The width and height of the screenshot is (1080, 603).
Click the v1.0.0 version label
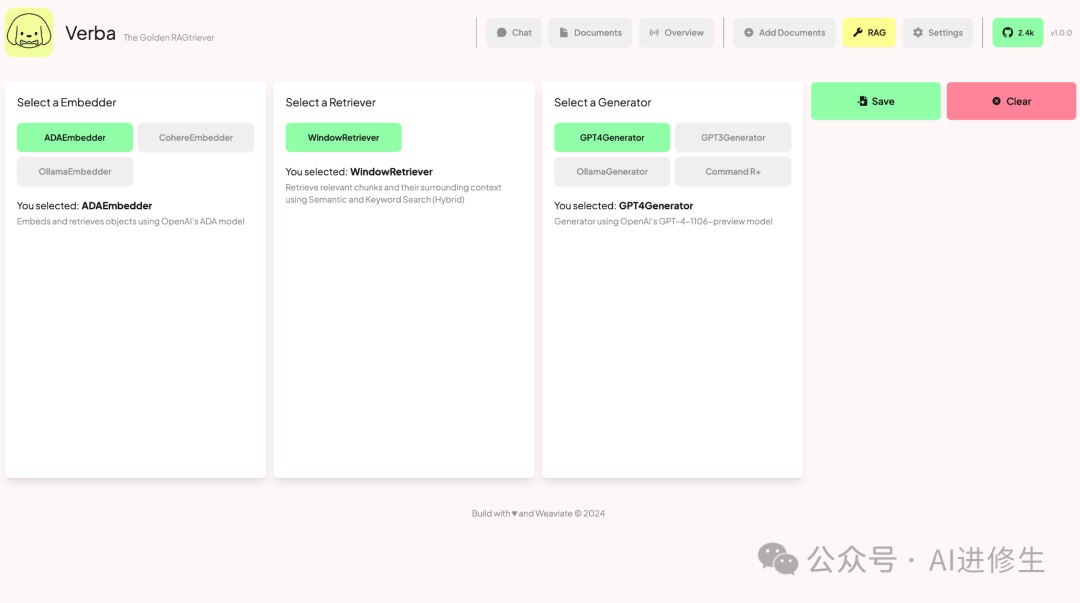click(1061, 32)
